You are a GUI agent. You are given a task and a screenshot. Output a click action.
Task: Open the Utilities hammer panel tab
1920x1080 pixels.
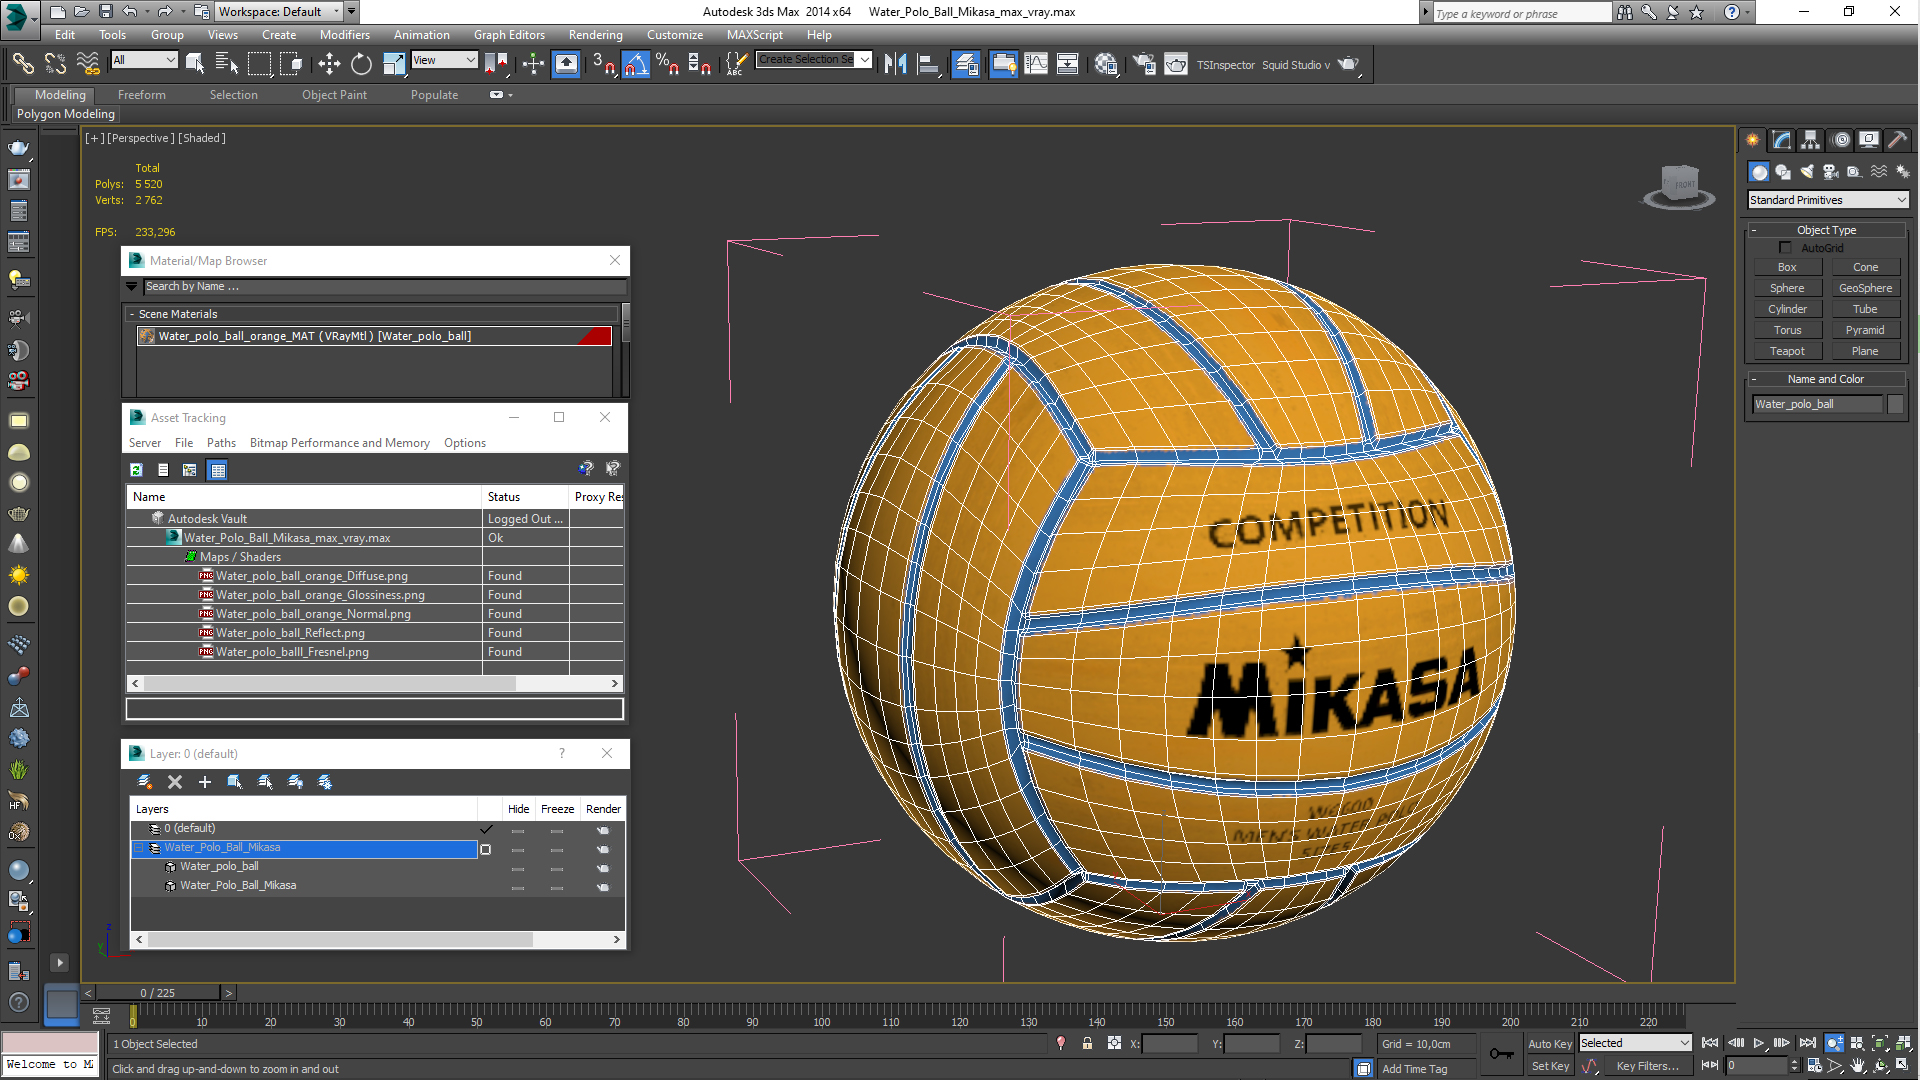1897,140
